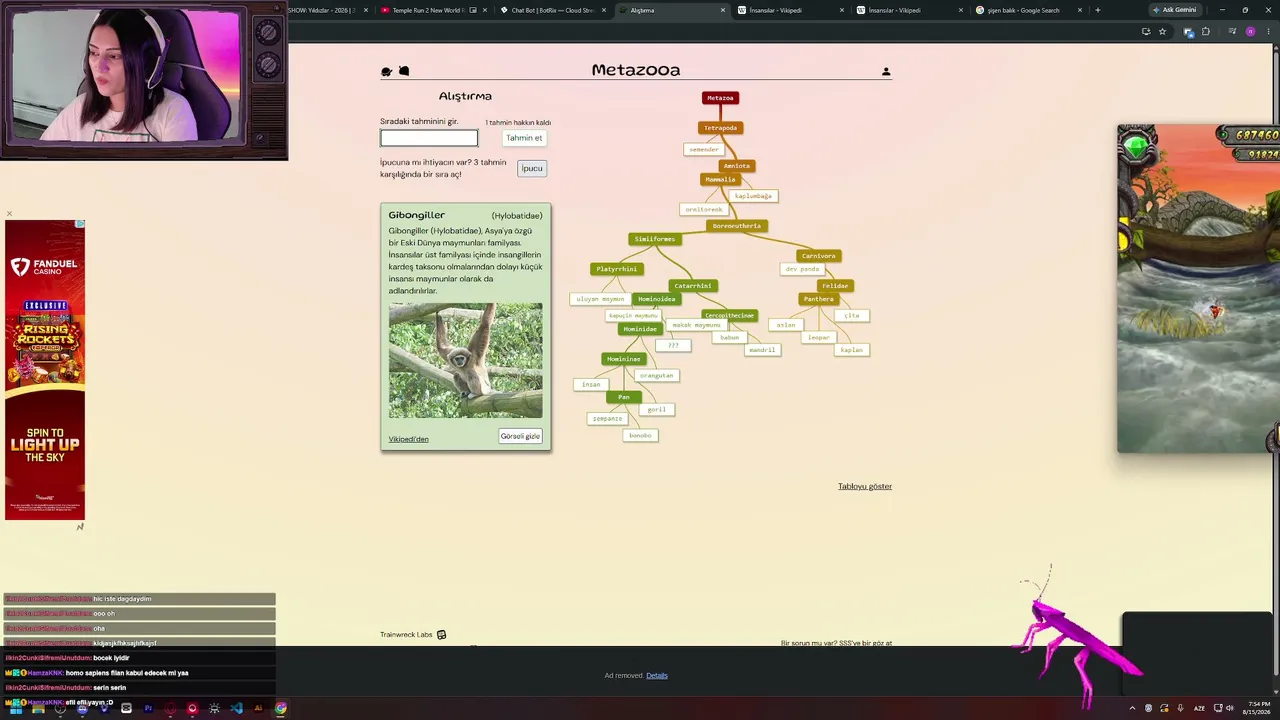Viewport: 1280px width, 720px height.
Task: Open the Chrome profile avatar
Action: click(1250, 32)
